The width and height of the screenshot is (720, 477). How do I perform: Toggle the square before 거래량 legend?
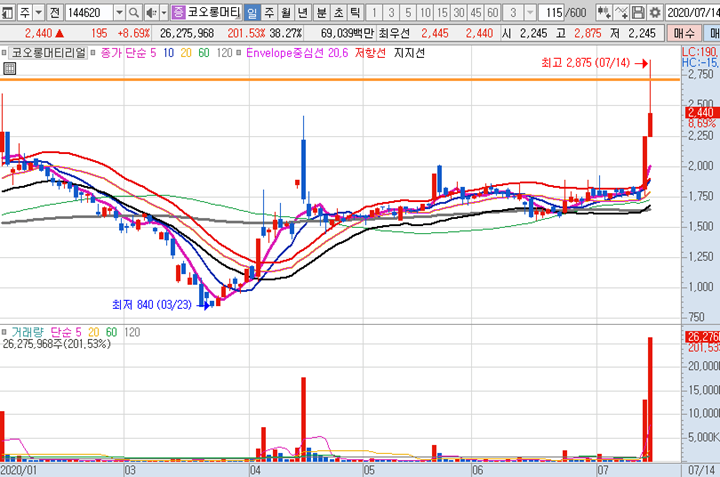coord(4,331)
